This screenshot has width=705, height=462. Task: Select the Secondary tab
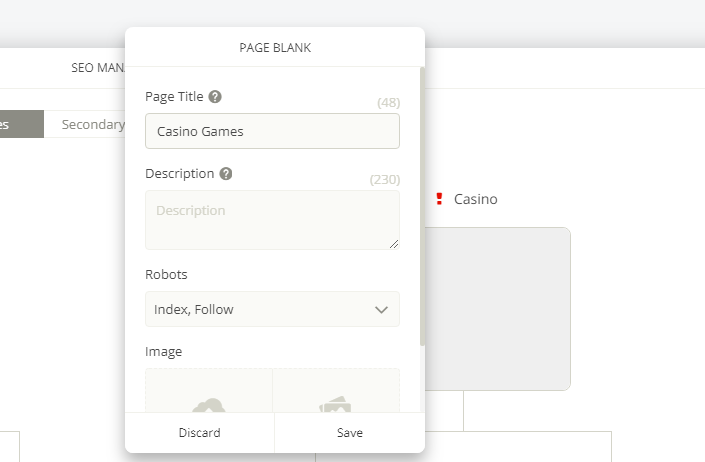pyautogui.click(x=94, y=124)
